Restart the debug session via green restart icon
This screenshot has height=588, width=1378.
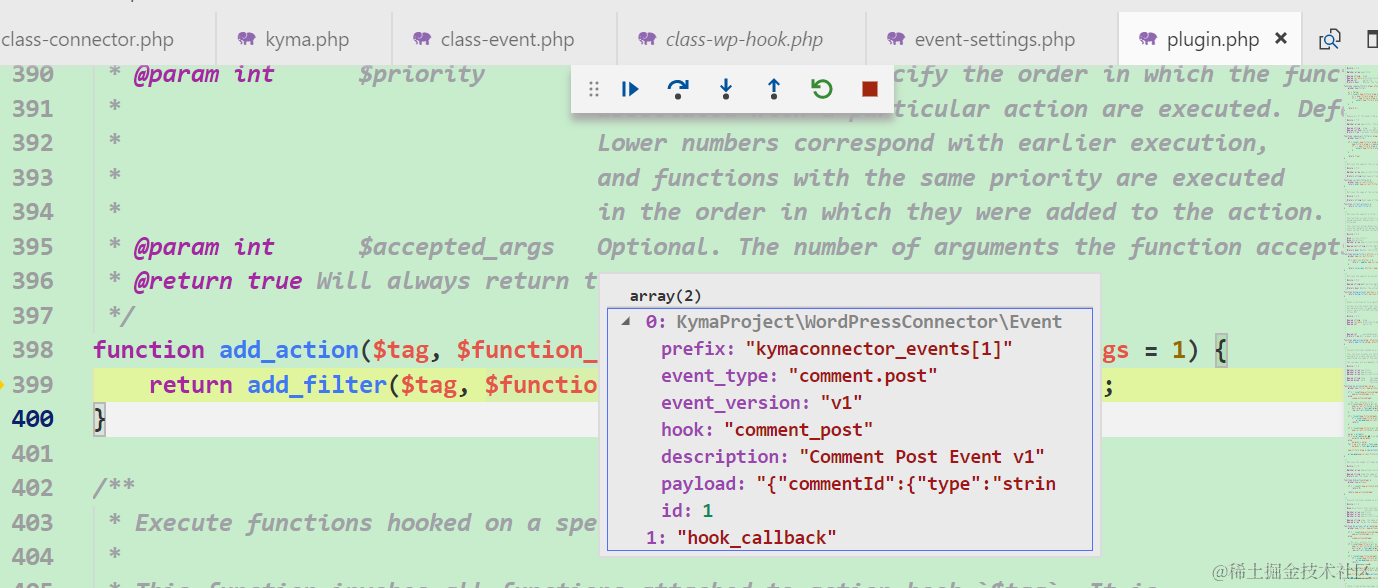[821, 88]
